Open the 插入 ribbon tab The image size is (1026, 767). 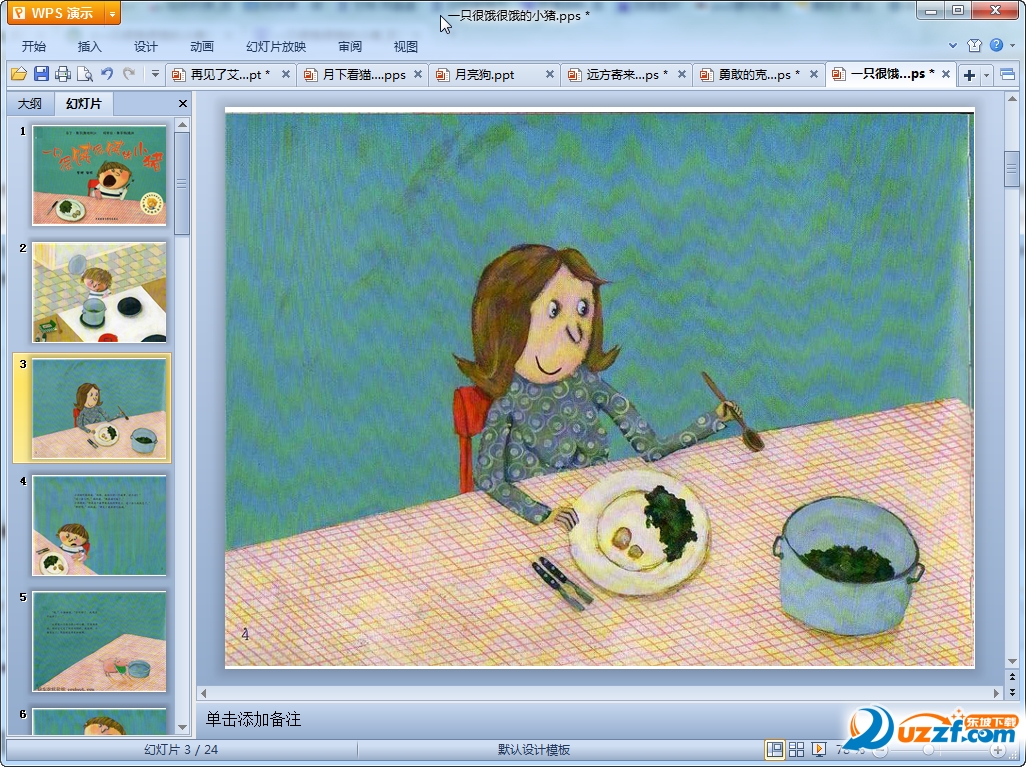coord(89,46)
